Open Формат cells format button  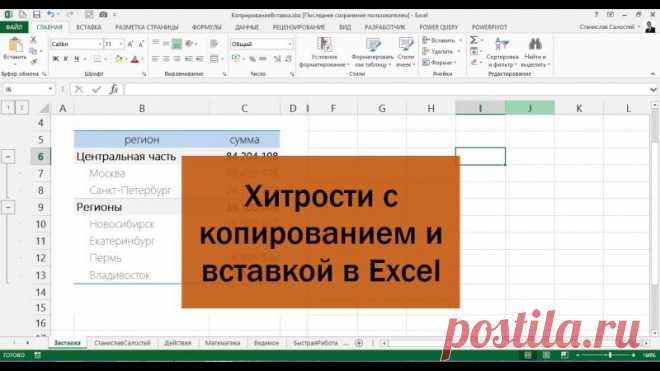tap(440, 62)
